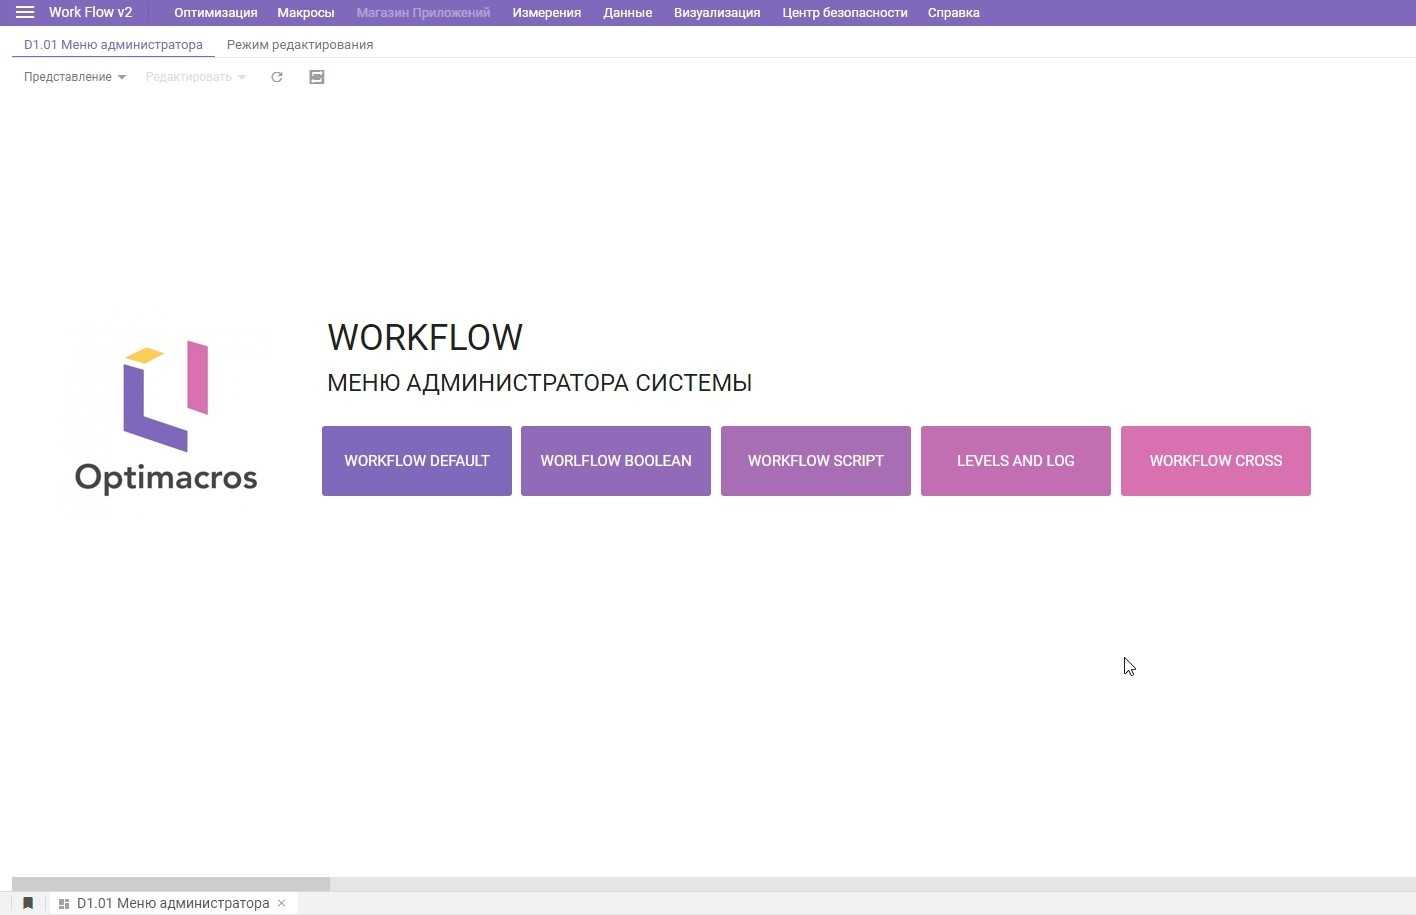Screen dimensions: 1416x915
Task: Refresh the current view
Action: click(x=277, y=77)
